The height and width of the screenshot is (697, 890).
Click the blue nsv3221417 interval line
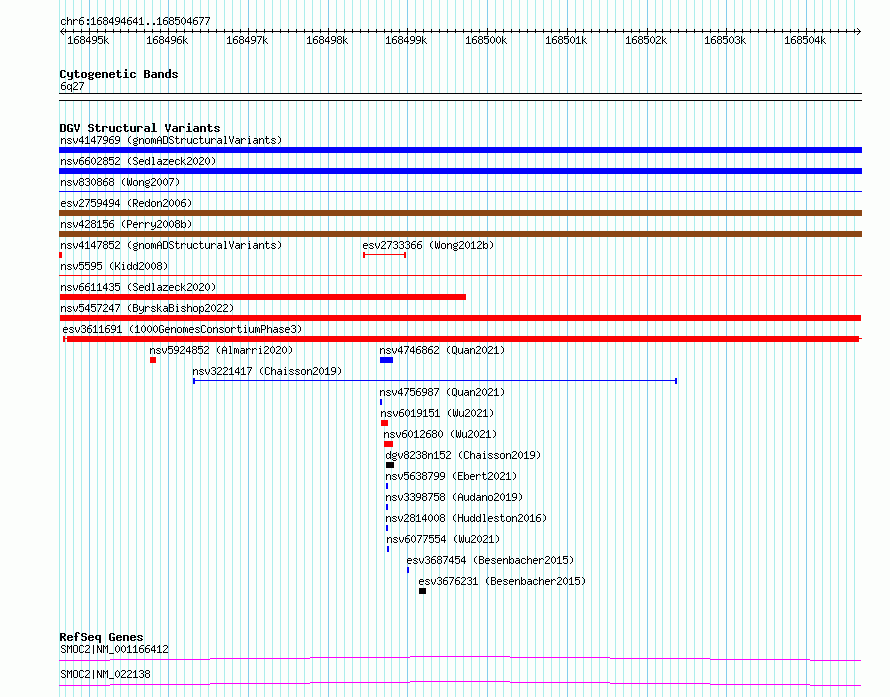coord(435,381)
